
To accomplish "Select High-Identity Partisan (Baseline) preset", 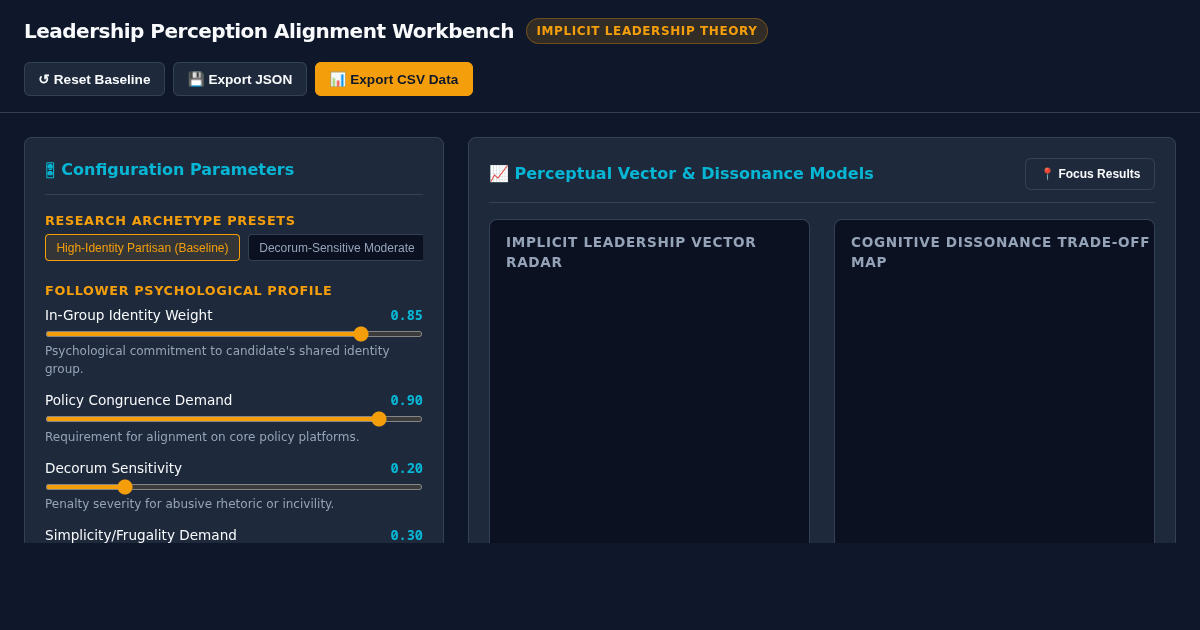I will click(x=142, y=248).
